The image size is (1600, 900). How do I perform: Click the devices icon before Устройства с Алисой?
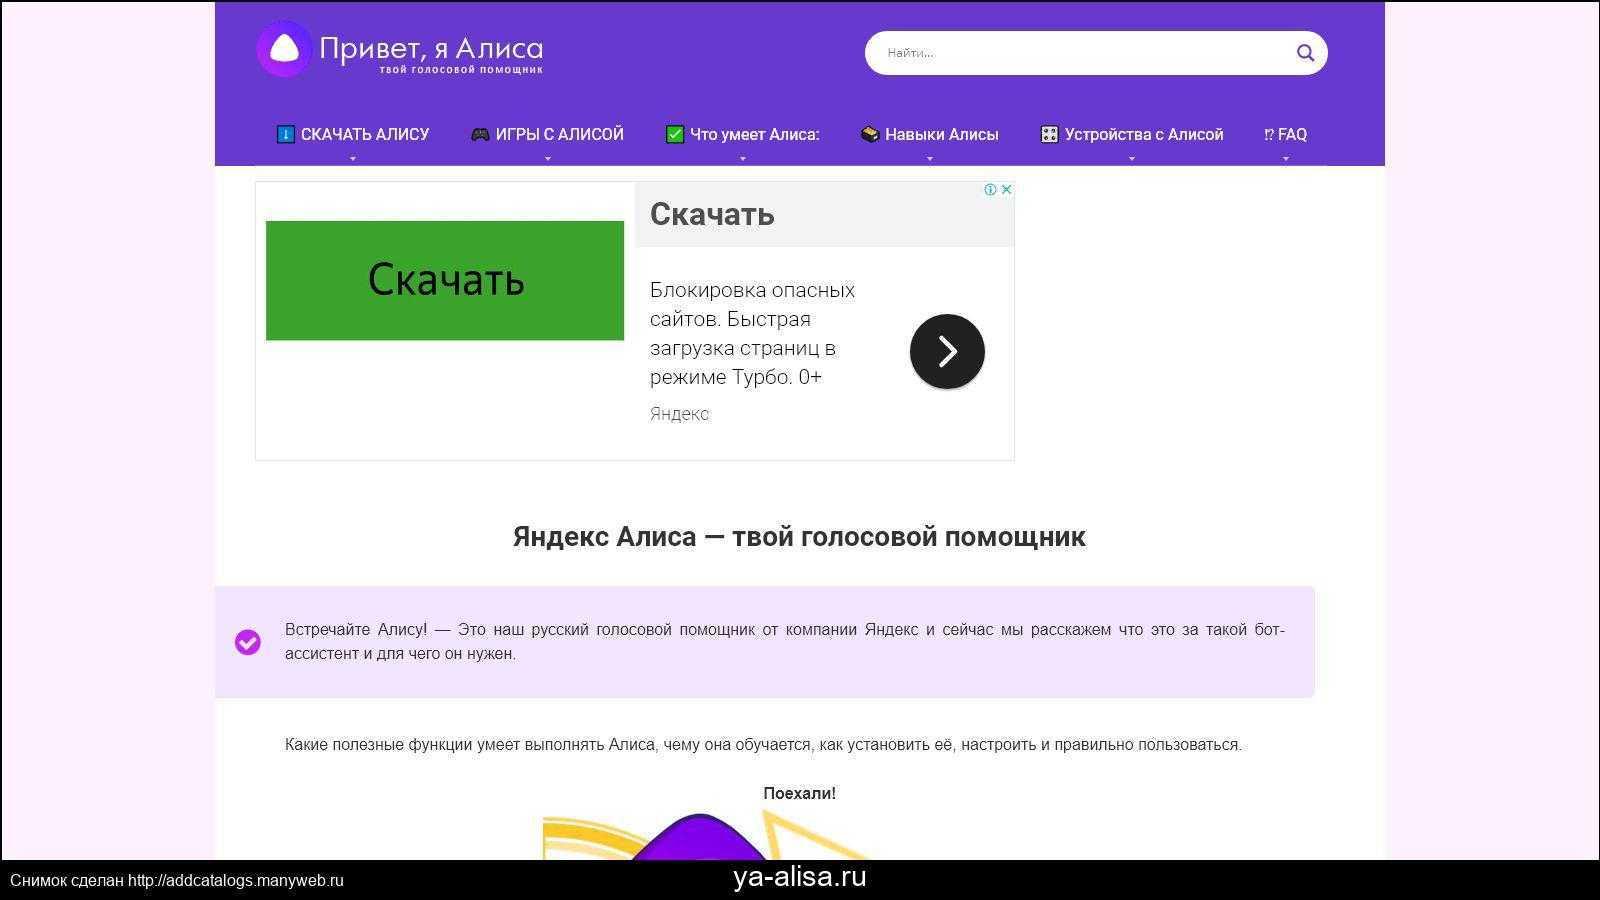[x=1049, y=135]
